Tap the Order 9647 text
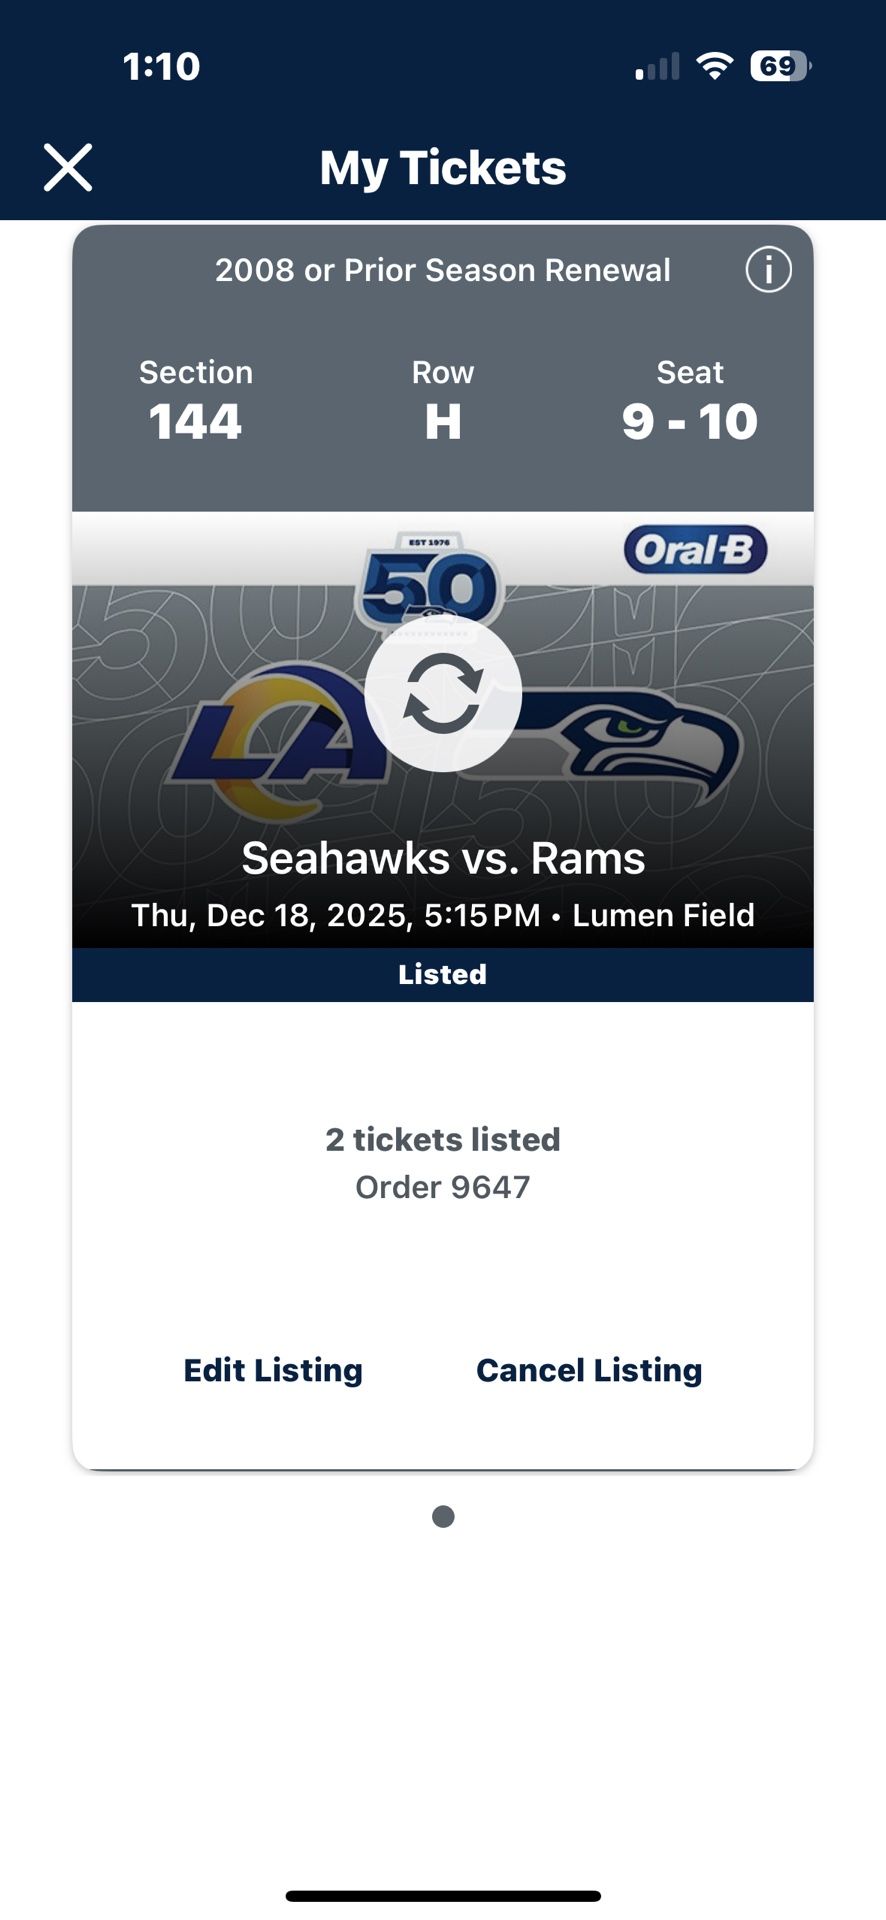This screenshot has height=1920, width=886. coord(443,1187)
